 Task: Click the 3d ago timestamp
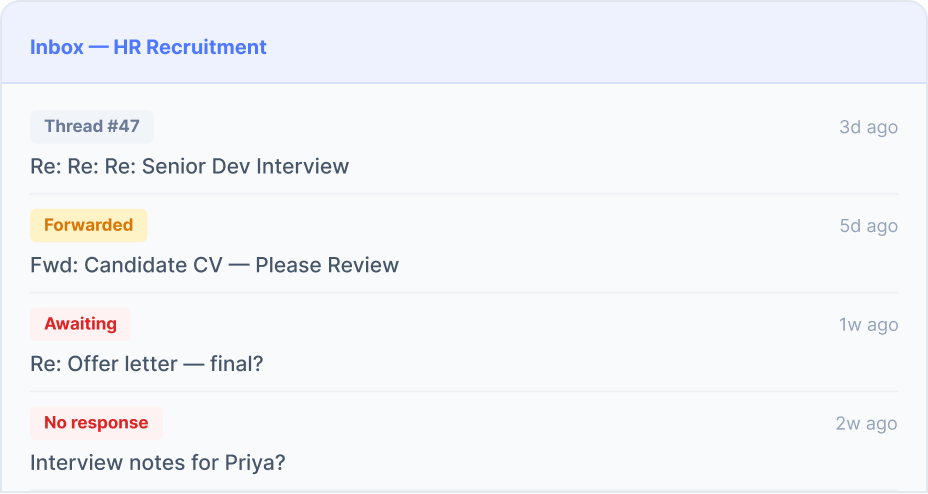[x=868, y=127]
